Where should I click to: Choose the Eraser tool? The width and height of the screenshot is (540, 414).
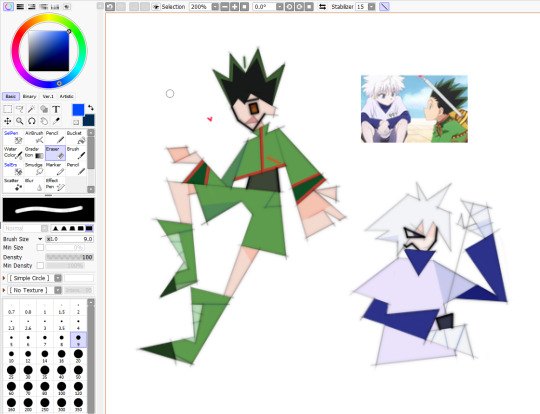[x=55, y=153]
